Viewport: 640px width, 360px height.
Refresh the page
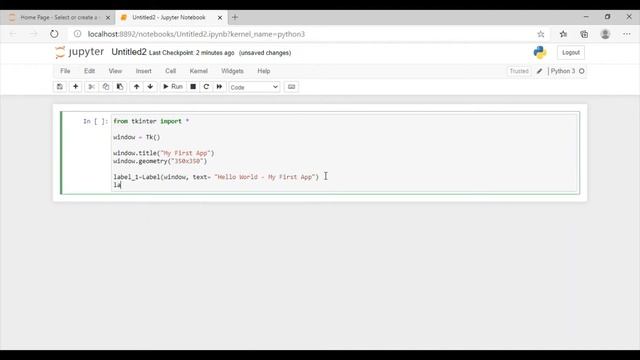[54, 34]
